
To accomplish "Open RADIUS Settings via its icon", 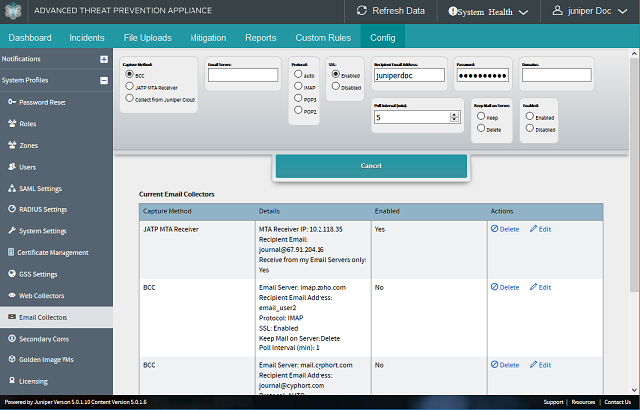I will coord(11,209).
